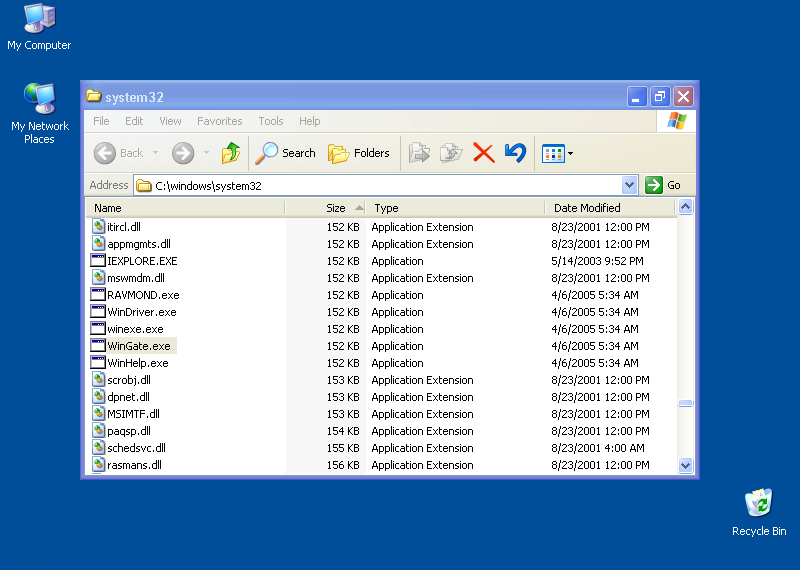Click the Forward navigation arrow
The width and height of the screenshot is (800, 570).
point(183,153)
